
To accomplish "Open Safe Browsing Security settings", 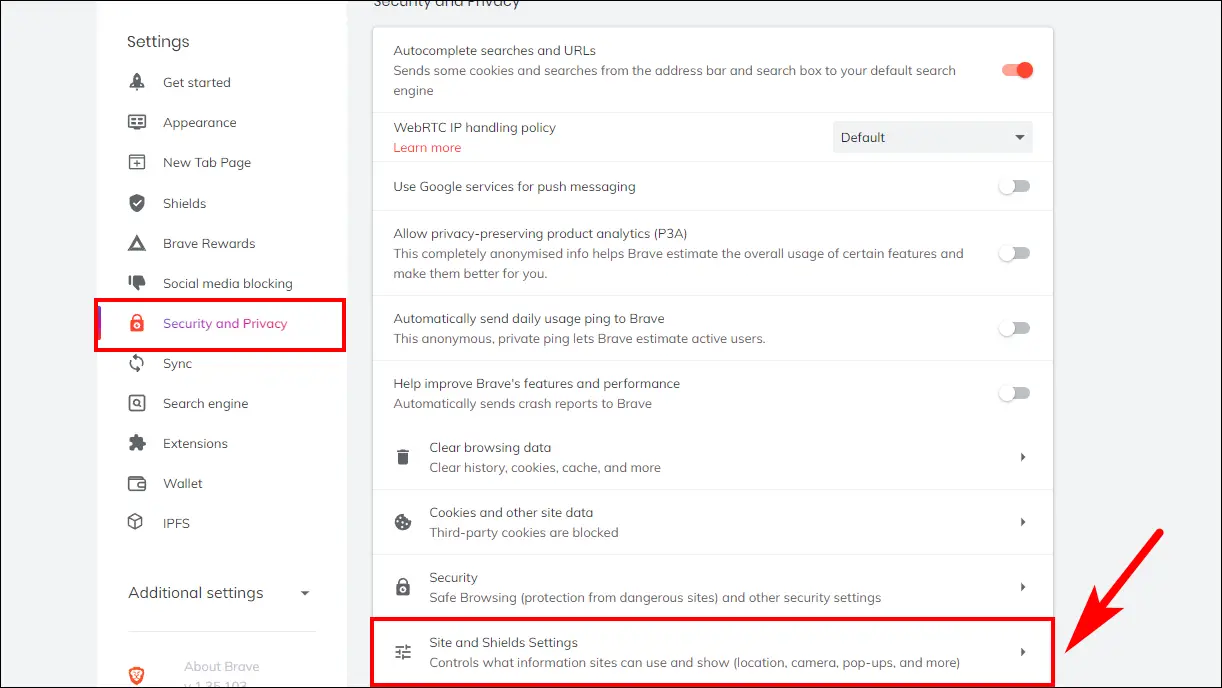I will tap(712, 587).
